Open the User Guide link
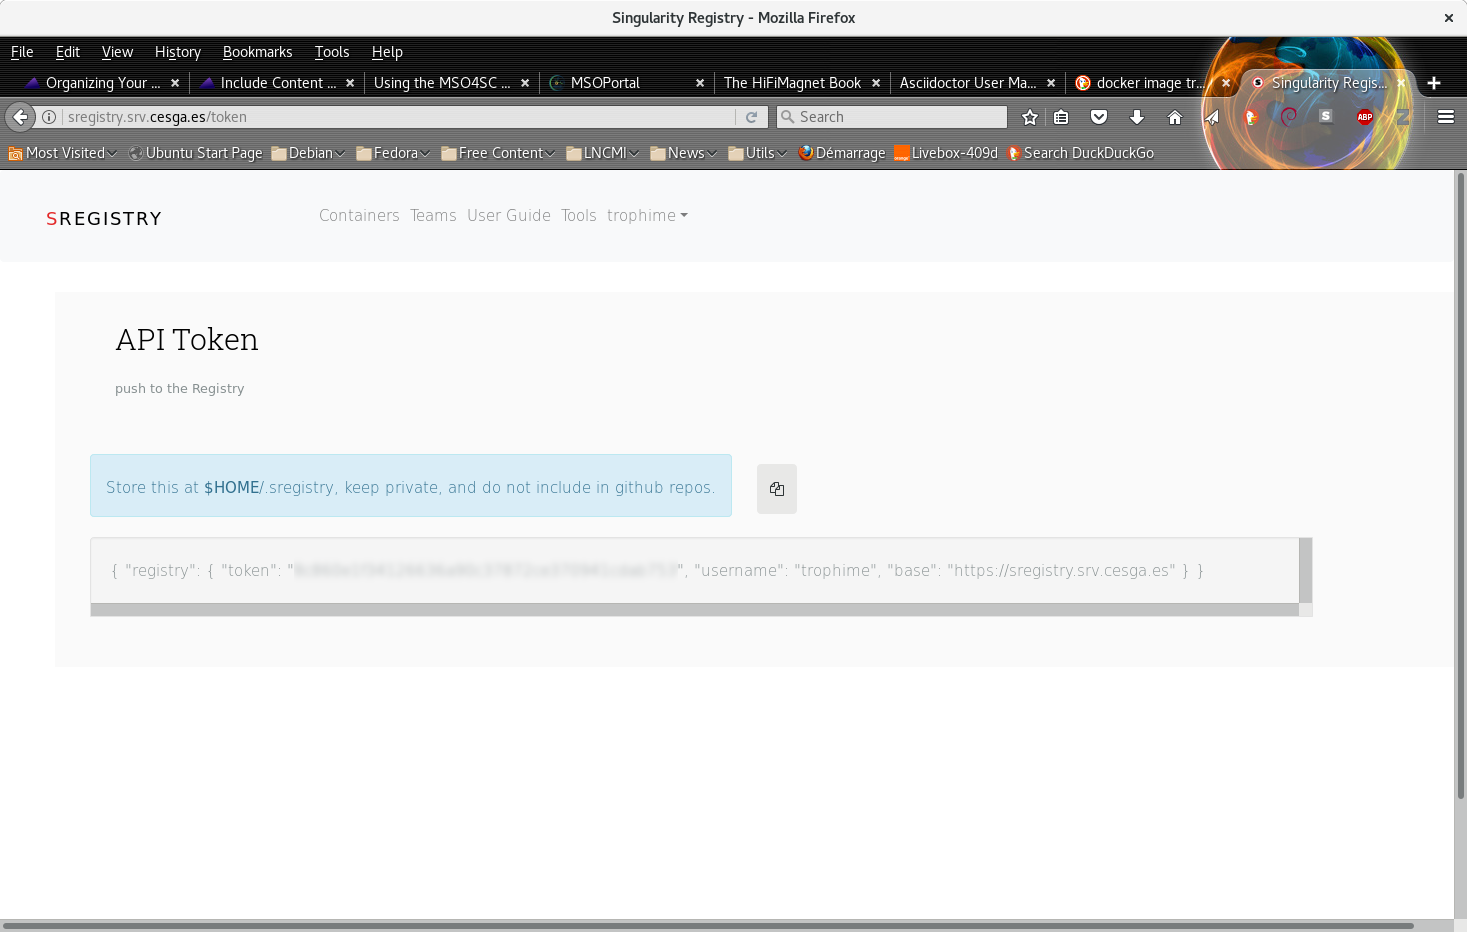This screenshot has height=932, width=1467. (509, 216)
